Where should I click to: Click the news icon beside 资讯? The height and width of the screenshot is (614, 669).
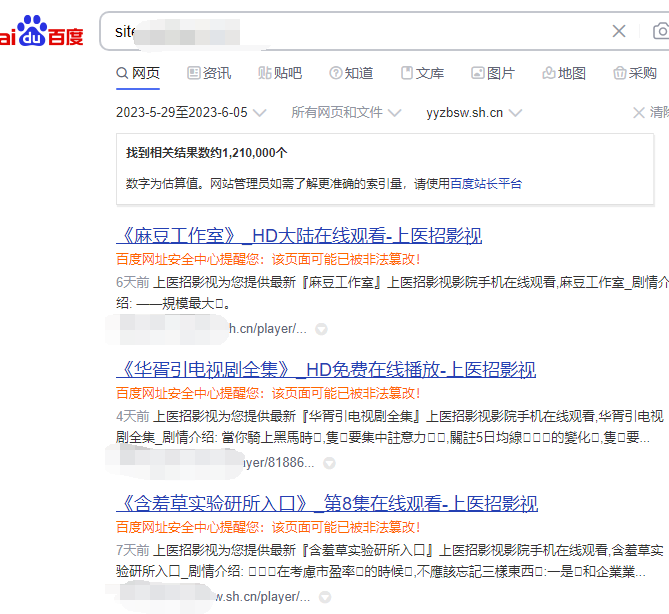pos(193,73)
